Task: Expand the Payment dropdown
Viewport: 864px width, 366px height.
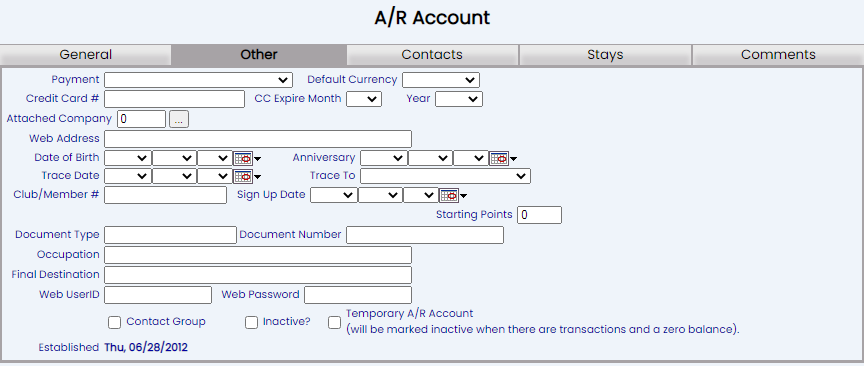Action: tap(198, 80)
